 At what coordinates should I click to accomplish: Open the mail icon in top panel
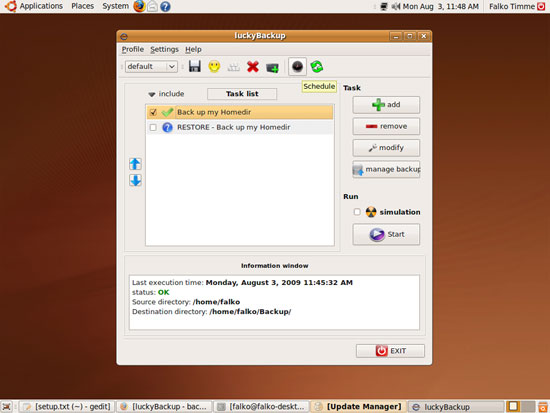pyautogui.click(x=152, y=6)
